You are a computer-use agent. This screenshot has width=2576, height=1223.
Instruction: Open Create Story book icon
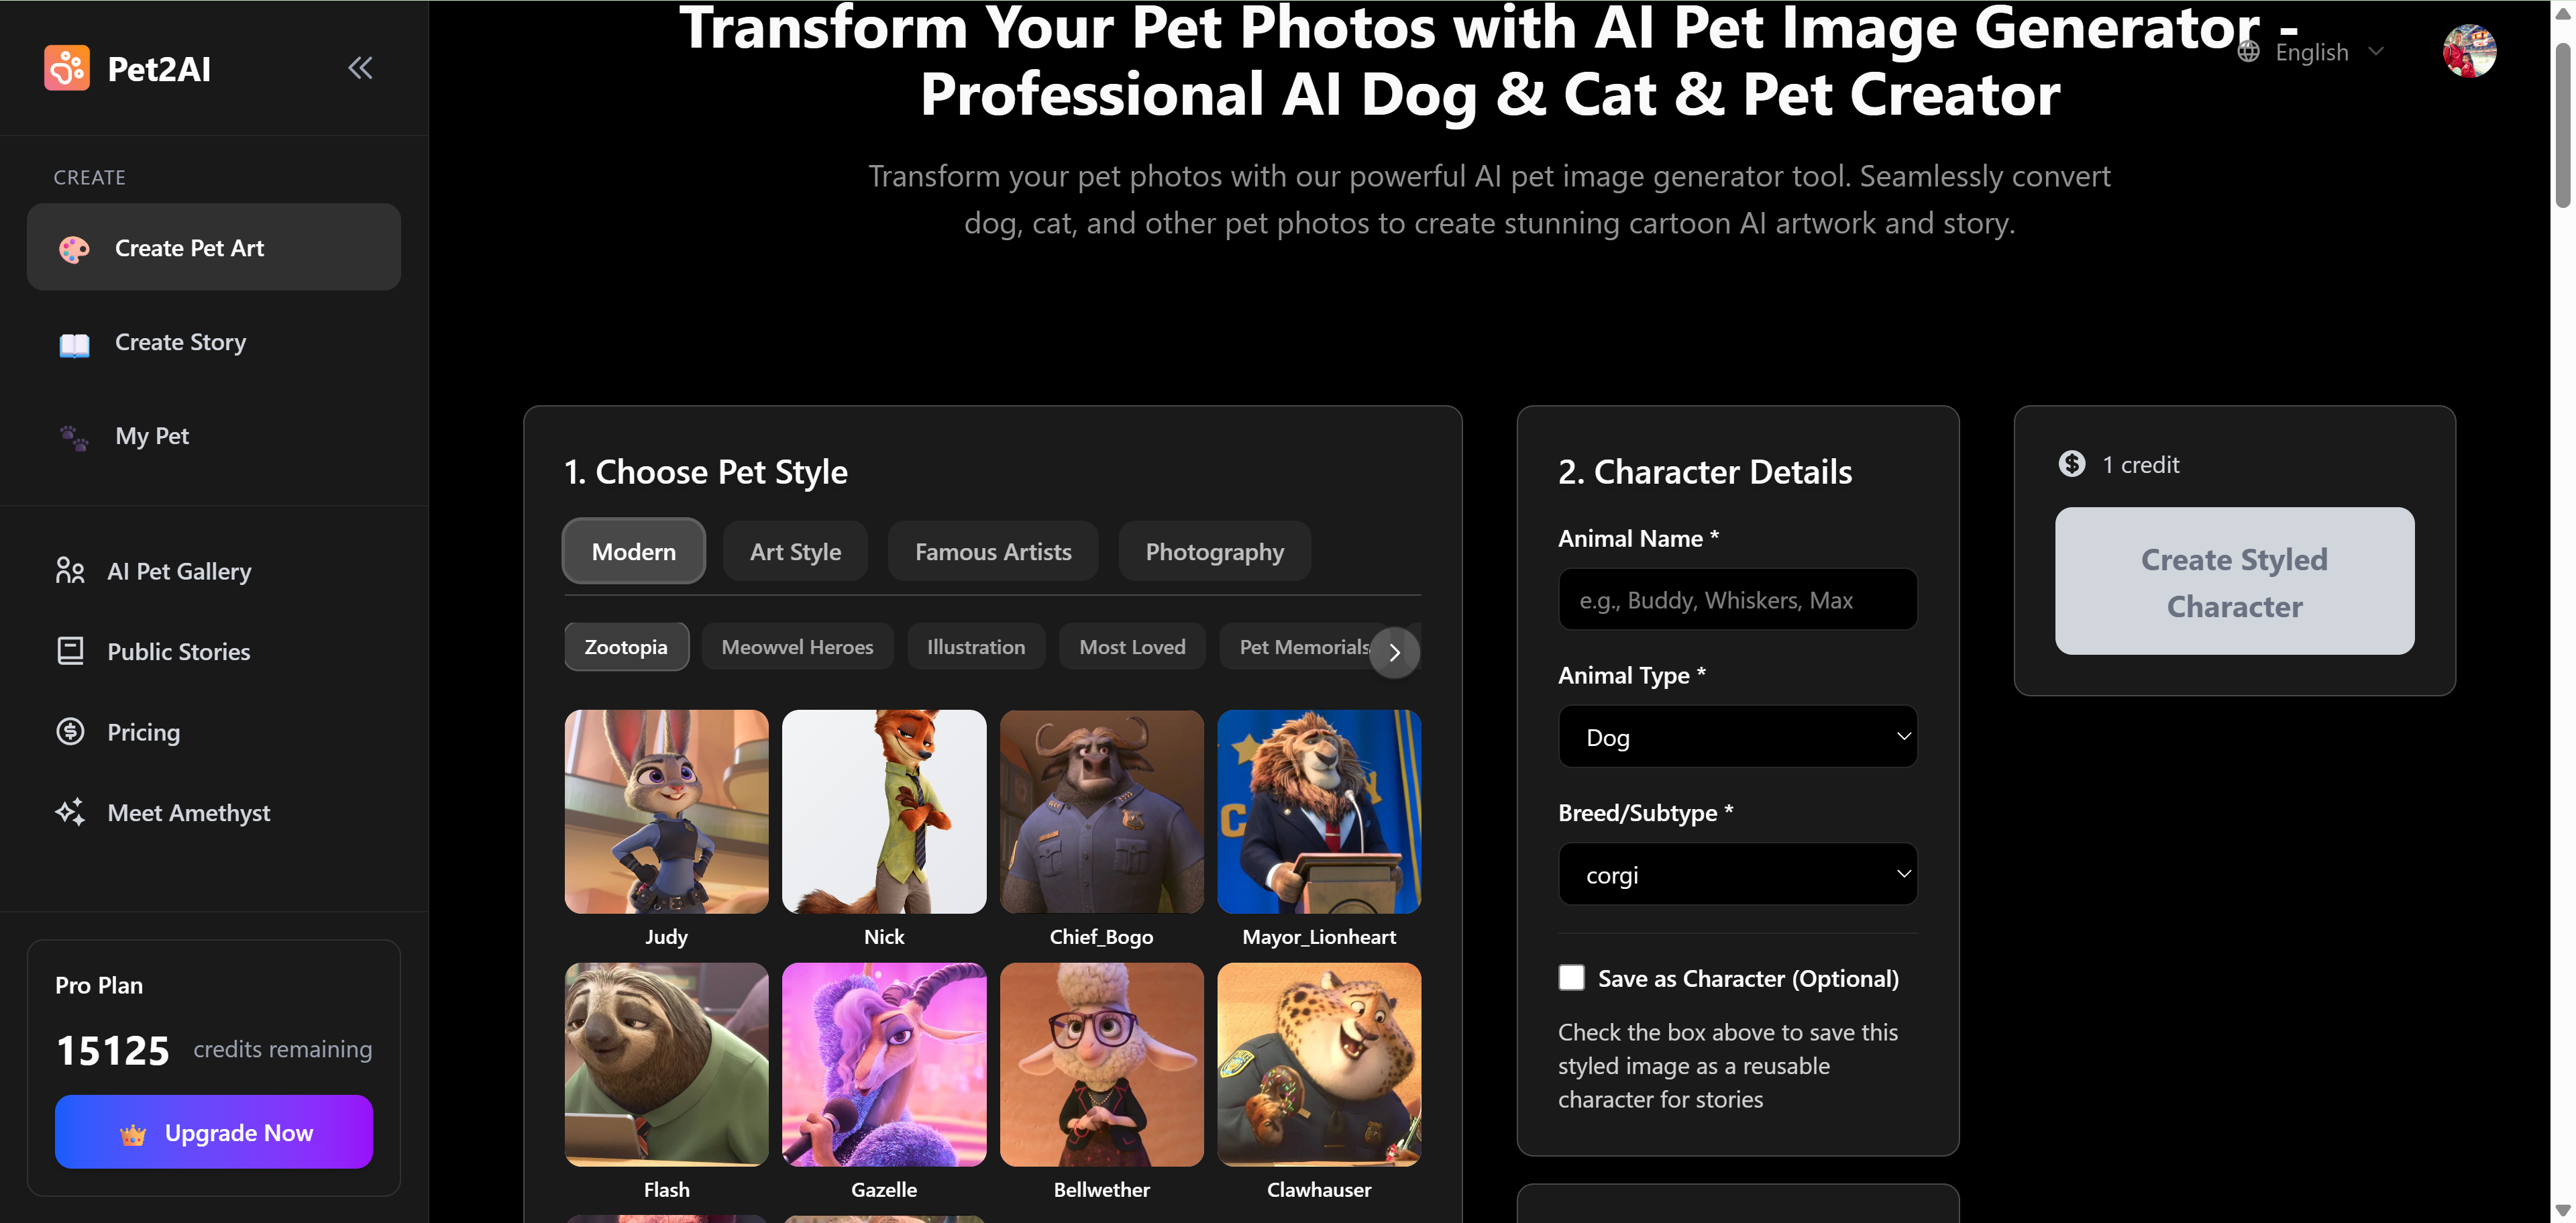point(74,343)
